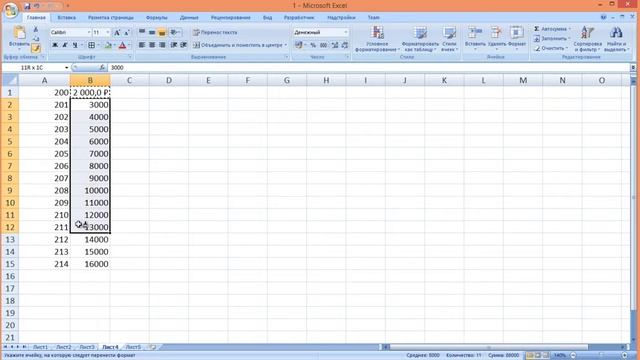
Task: Save workbook from quick access toolbar
Action: tap(27, 6)
